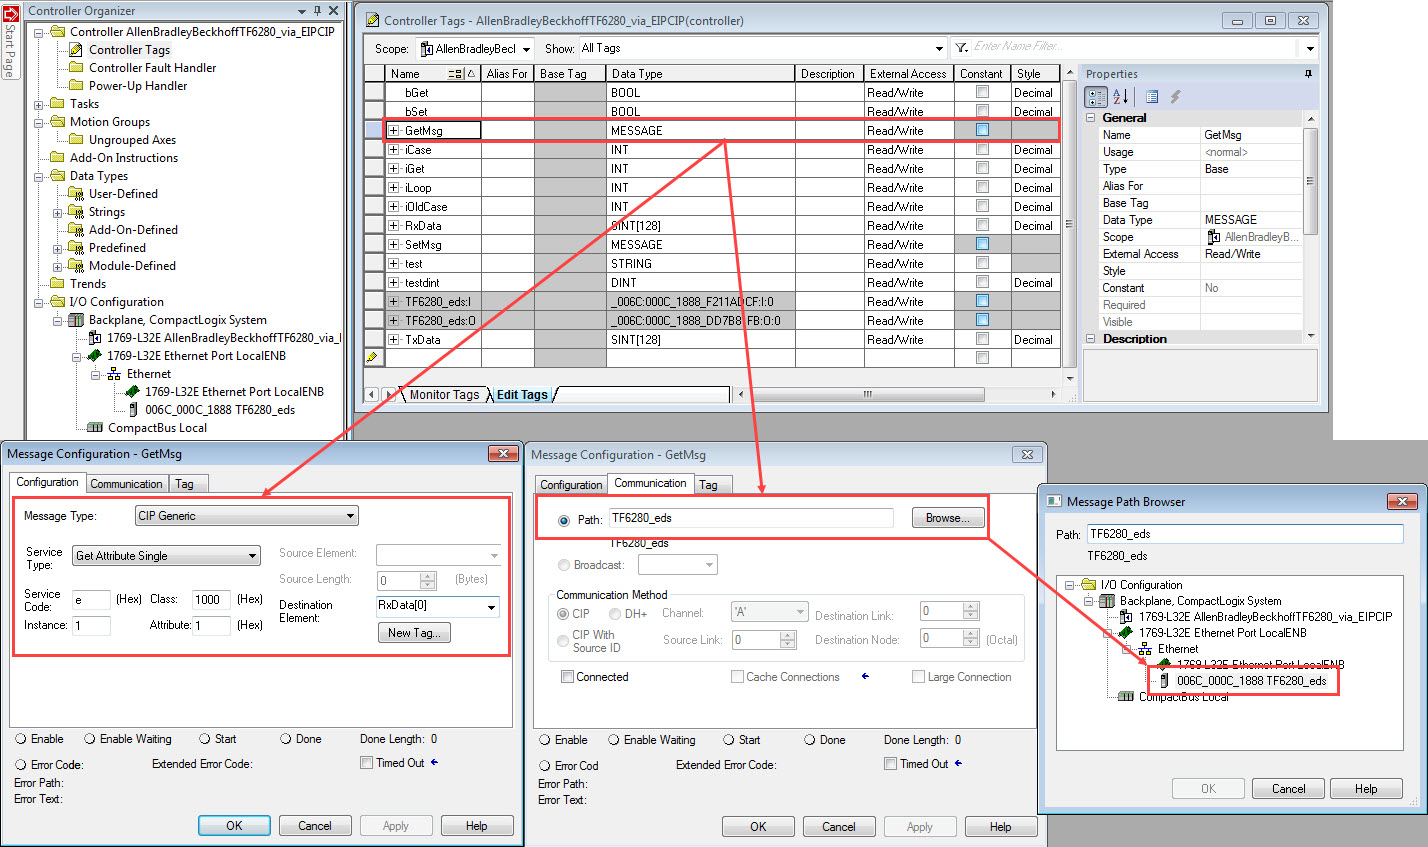This screenshot has width=1428, height=847.
Task: Select the Path radio button
Action: (564, 520)
